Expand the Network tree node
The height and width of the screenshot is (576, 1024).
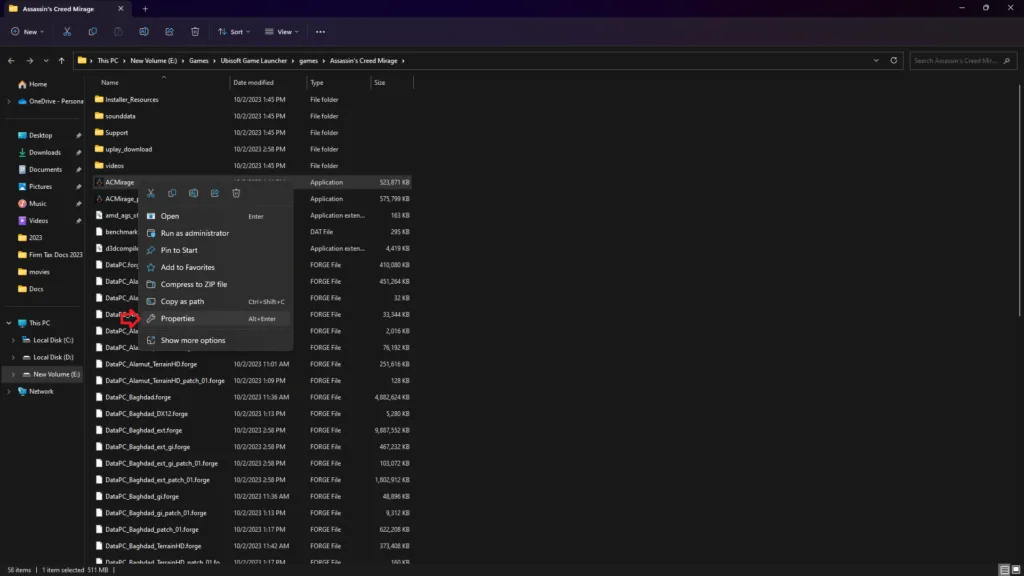(8, 391)
